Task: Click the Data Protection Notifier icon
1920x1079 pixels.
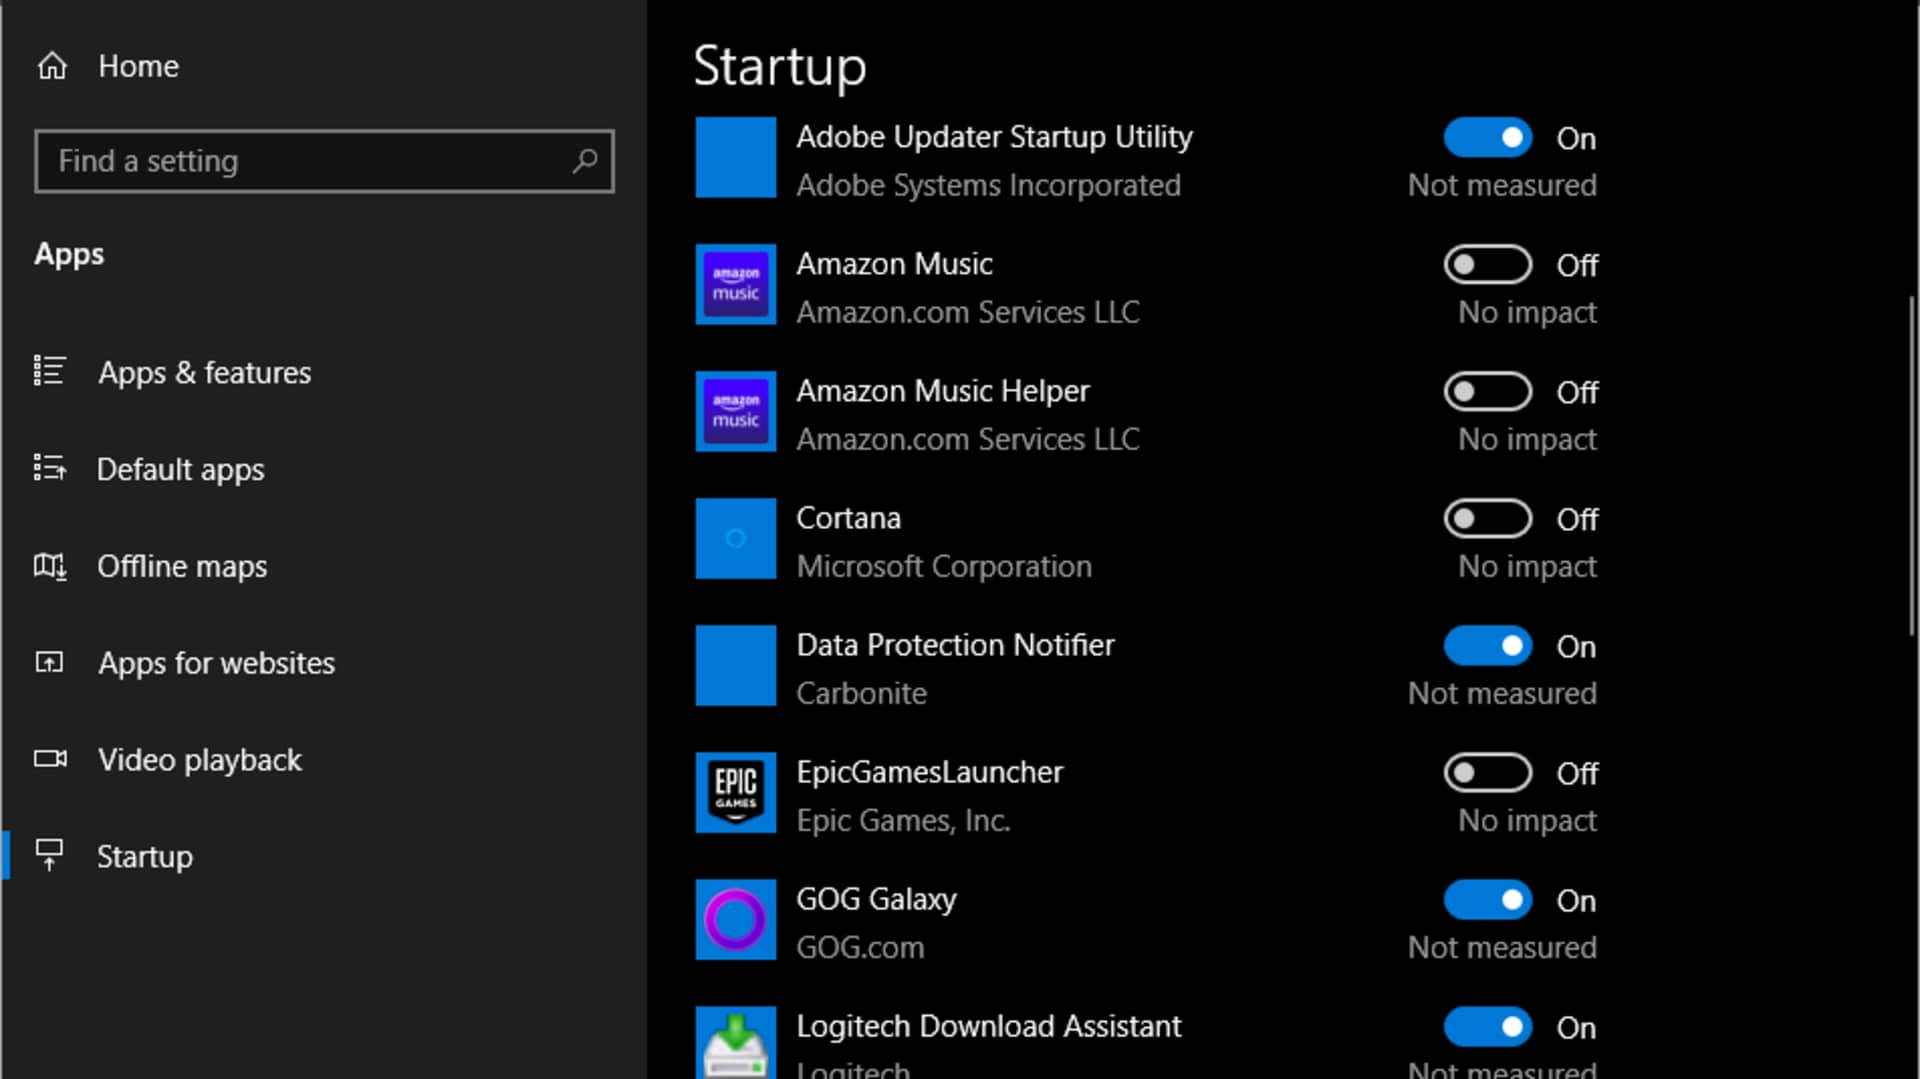Action: tap(736, 665)
